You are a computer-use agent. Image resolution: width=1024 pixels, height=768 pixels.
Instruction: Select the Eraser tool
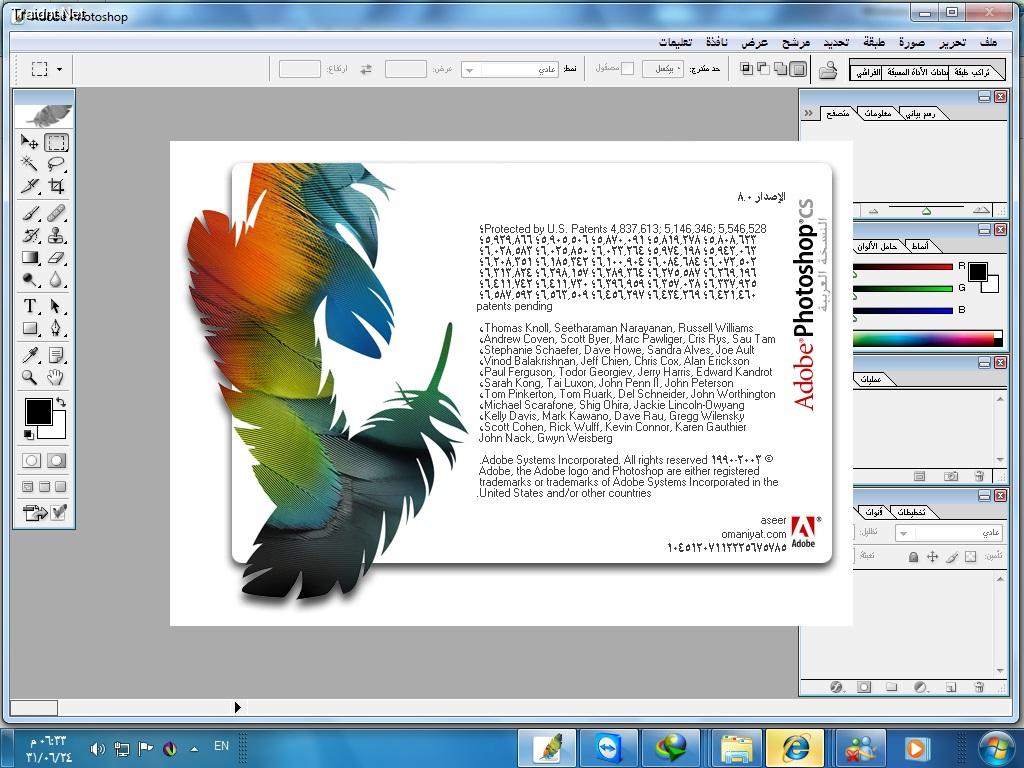click(x=56, y=257)
